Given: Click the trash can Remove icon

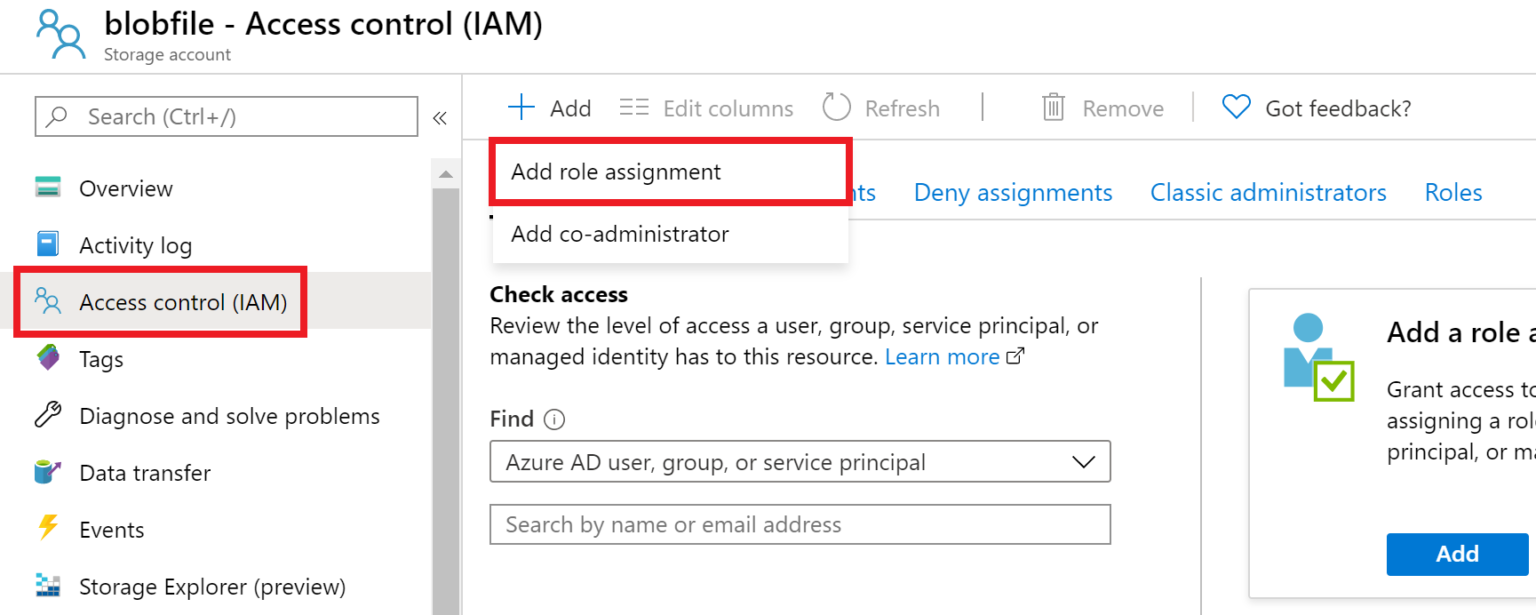Looking at the screenshot, I should click(1054, 107).
